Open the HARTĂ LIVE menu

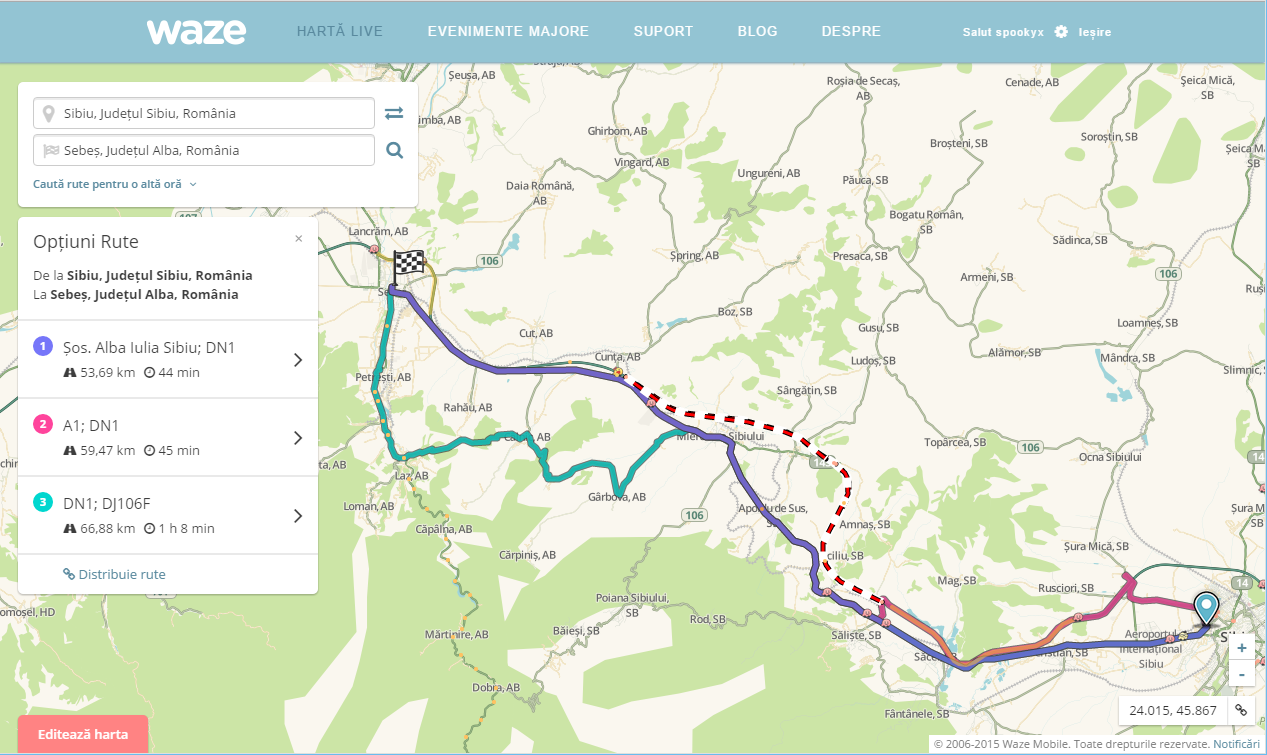click(x=340, y=31)
